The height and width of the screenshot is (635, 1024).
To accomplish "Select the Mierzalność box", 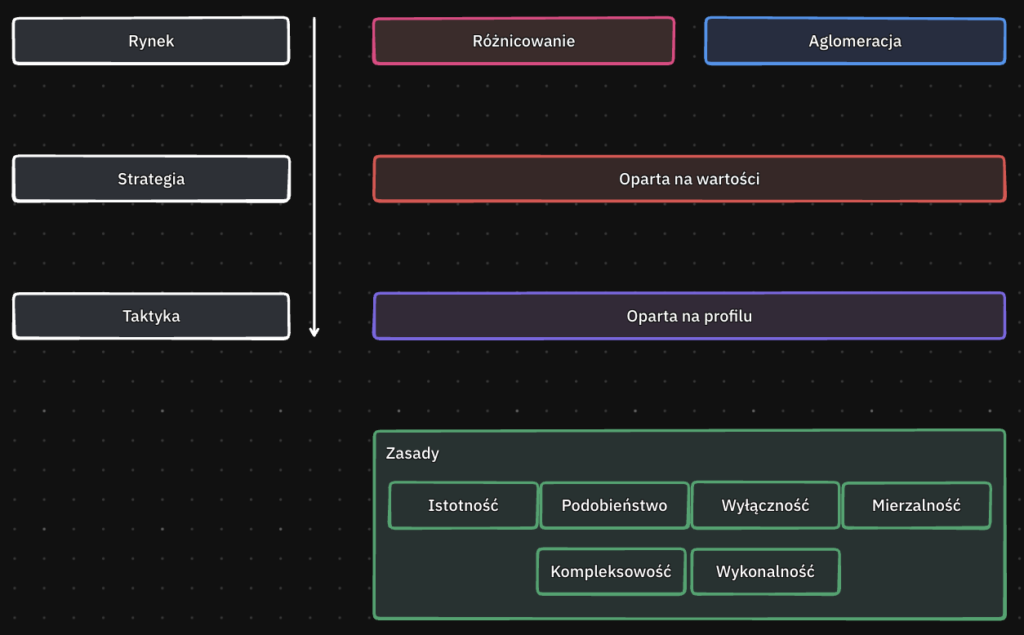I will pyautogui.click(x=916, y=505).
